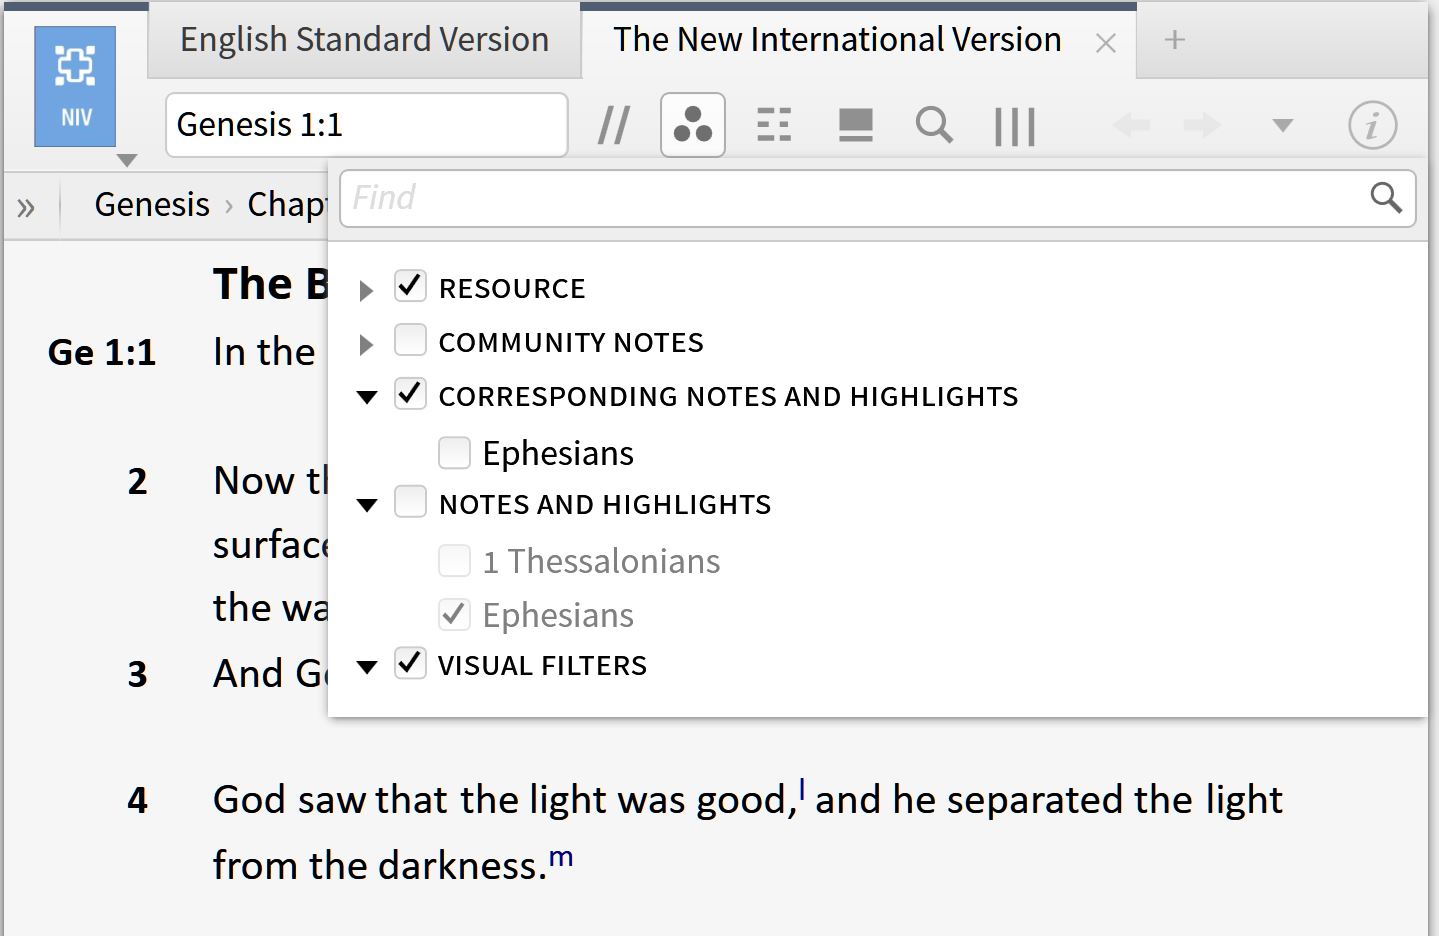
Task: Open the search magnifier in toolbar
Action: [934, 125]
